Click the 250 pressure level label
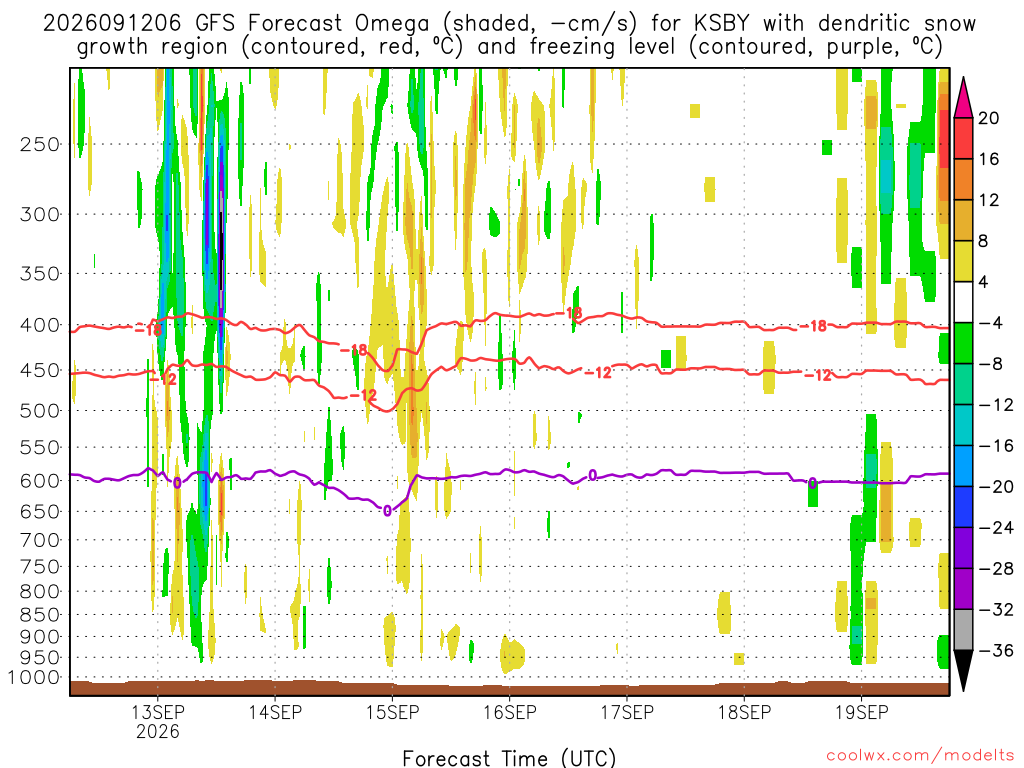This screenshot has width=1024, height=768. tap(40, 144)
